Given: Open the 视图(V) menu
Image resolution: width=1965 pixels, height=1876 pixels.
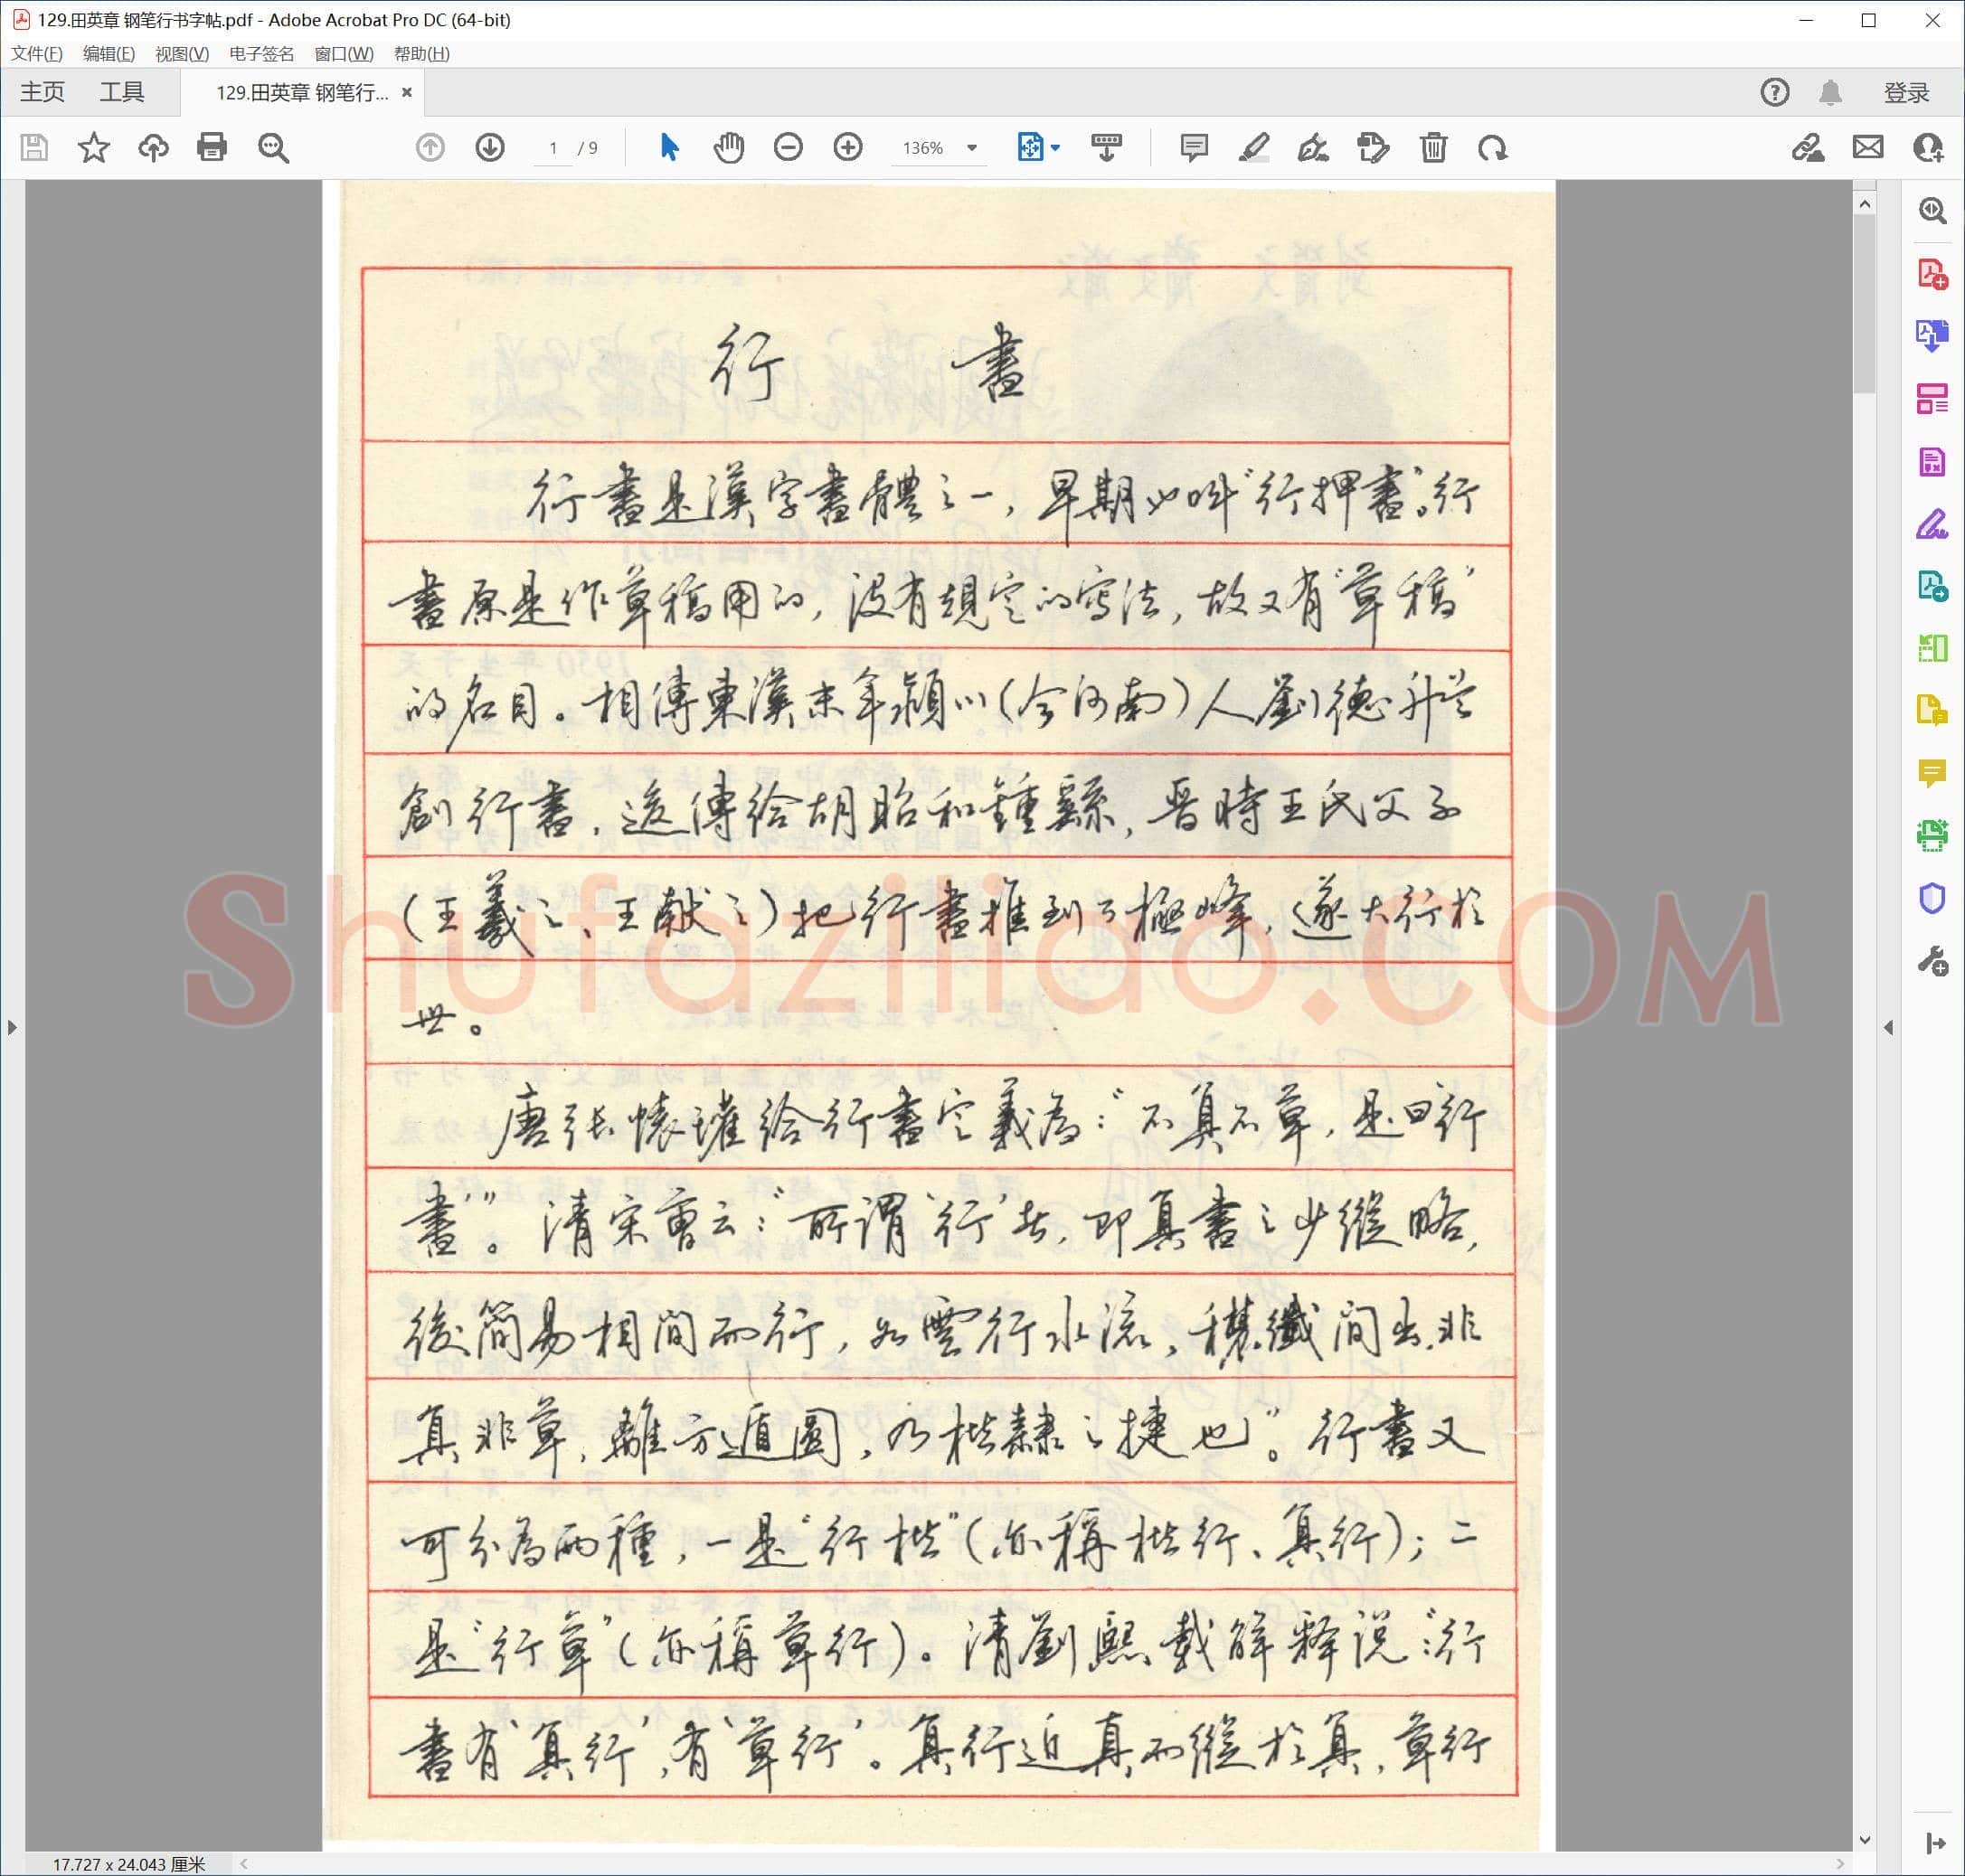Looking at the screenshot, I should (x=182, y=53).
